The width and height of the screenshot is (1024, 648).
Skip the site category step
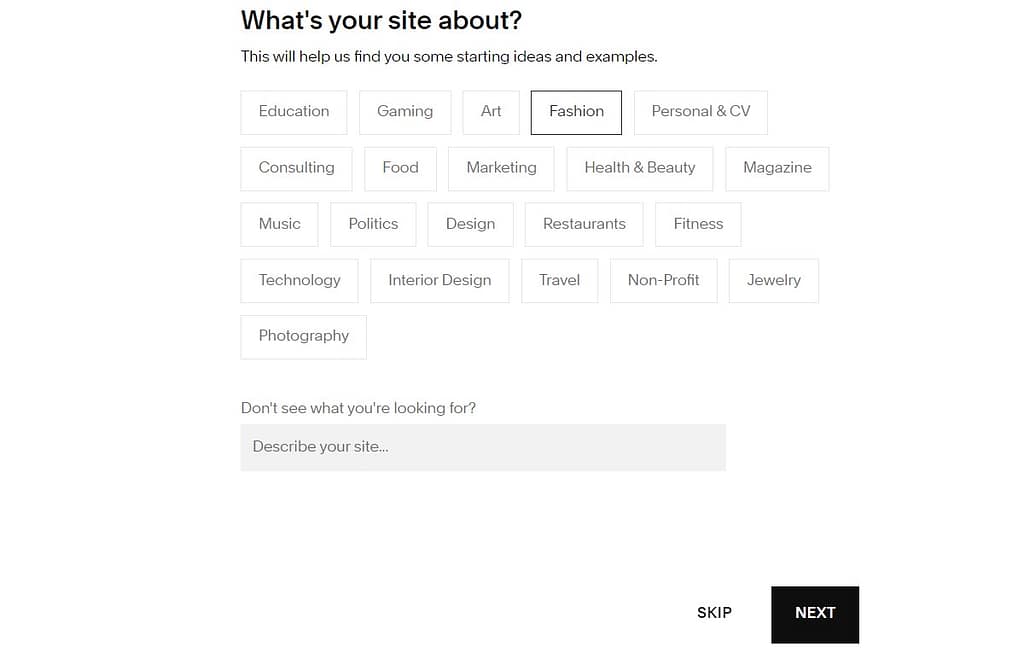[714, 613]
